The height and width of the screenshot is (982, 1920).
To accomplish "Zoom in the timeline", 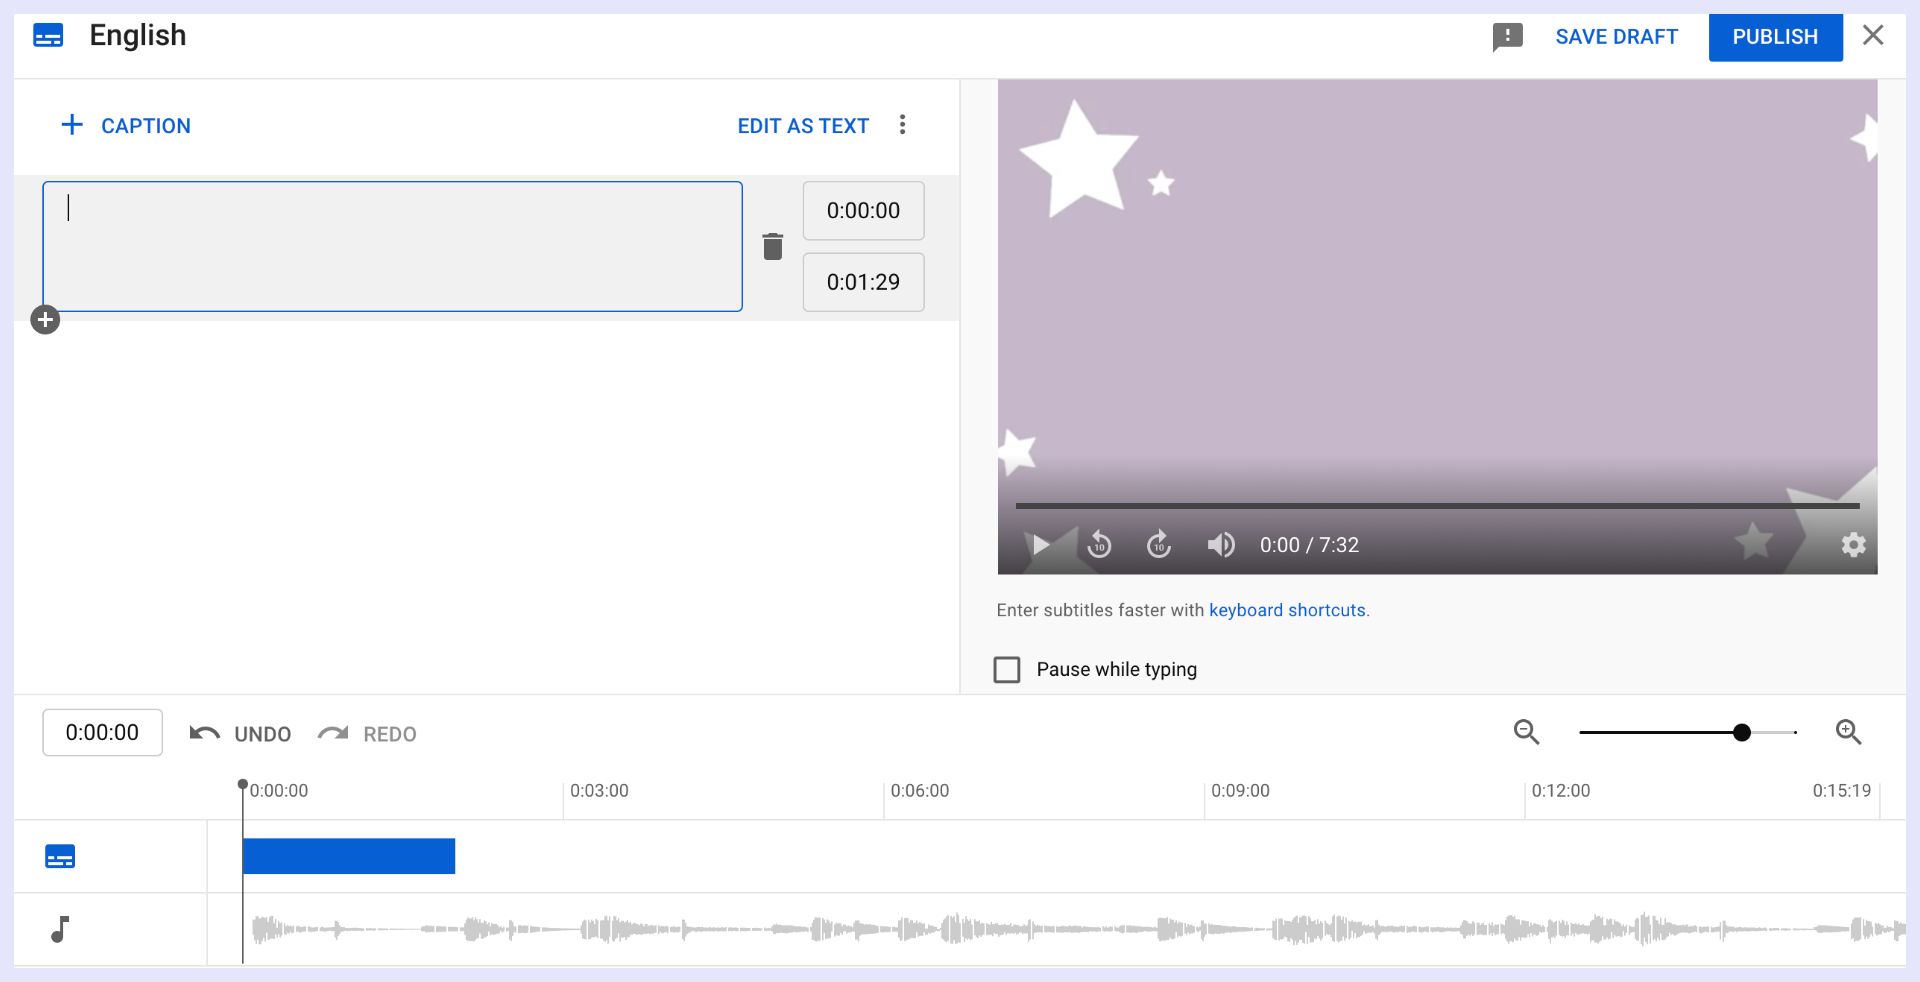I will (x=1848, y=732).
